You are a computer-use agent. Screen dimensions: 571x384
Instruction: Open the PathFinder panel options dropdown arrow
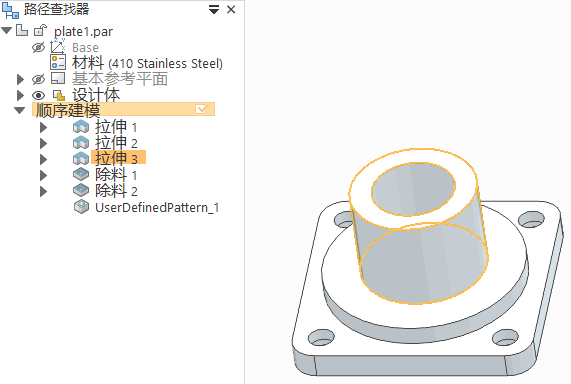[214, 10]
